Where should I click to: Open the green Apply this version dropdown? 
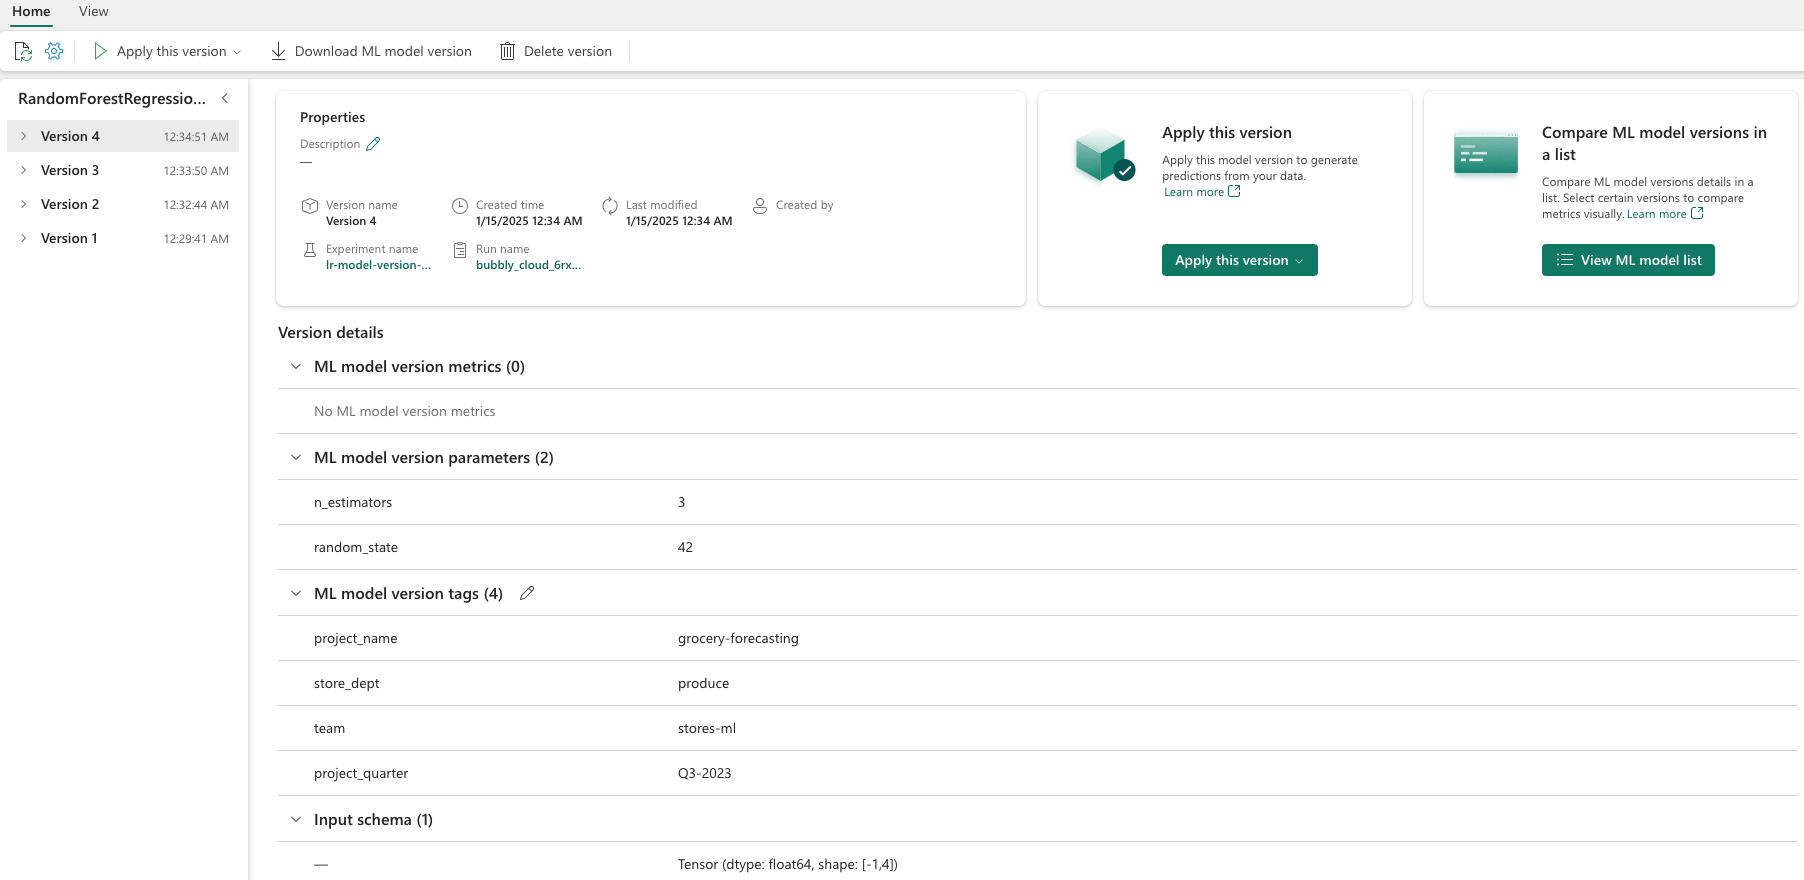(x=1239, y=260)
